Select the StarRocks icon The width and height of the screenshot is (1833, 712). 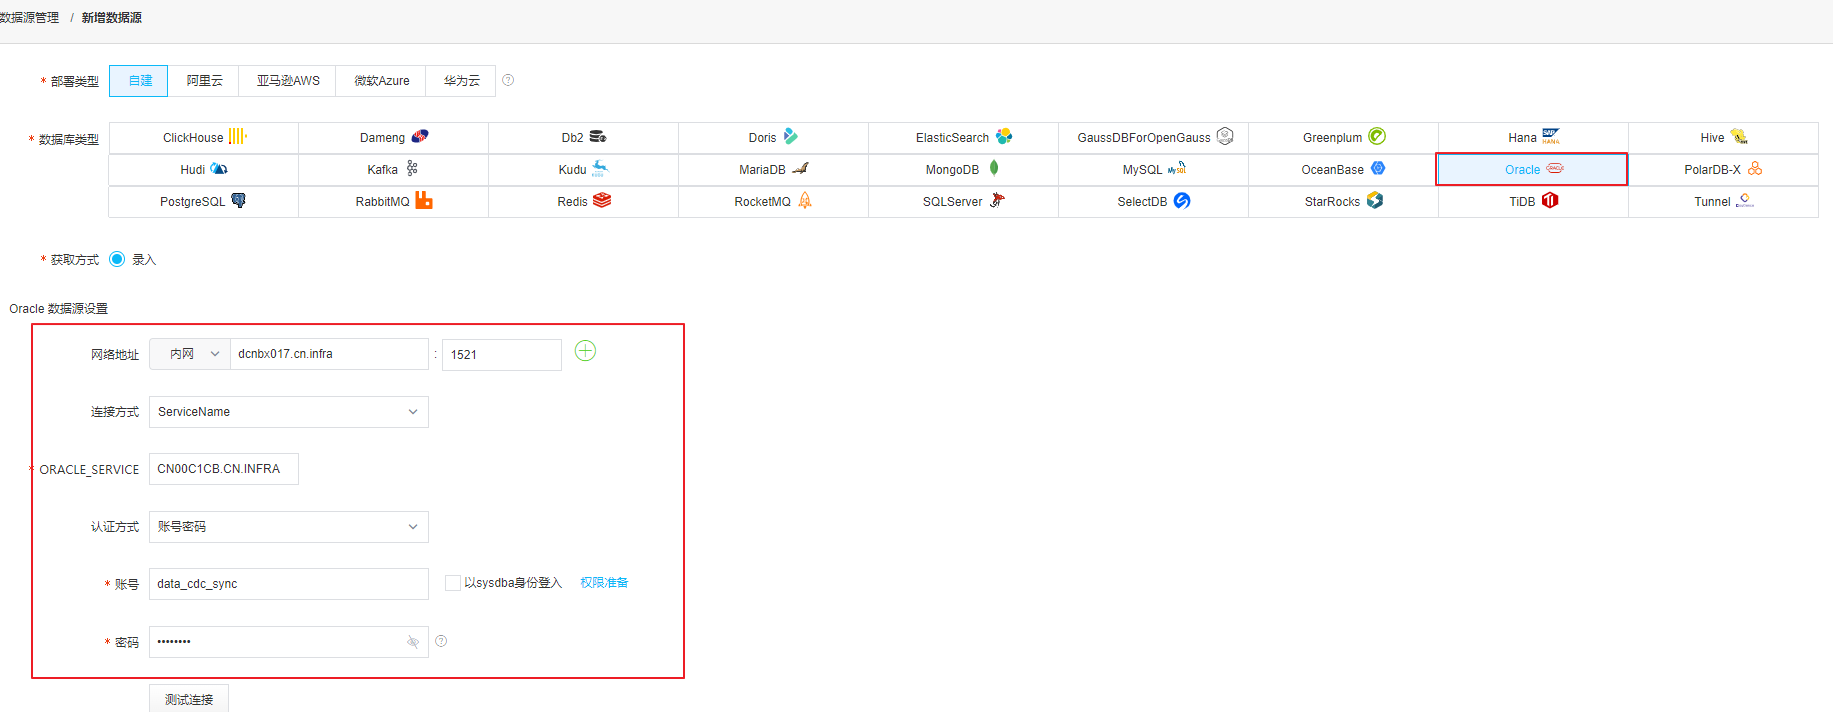pos(1375,200)
